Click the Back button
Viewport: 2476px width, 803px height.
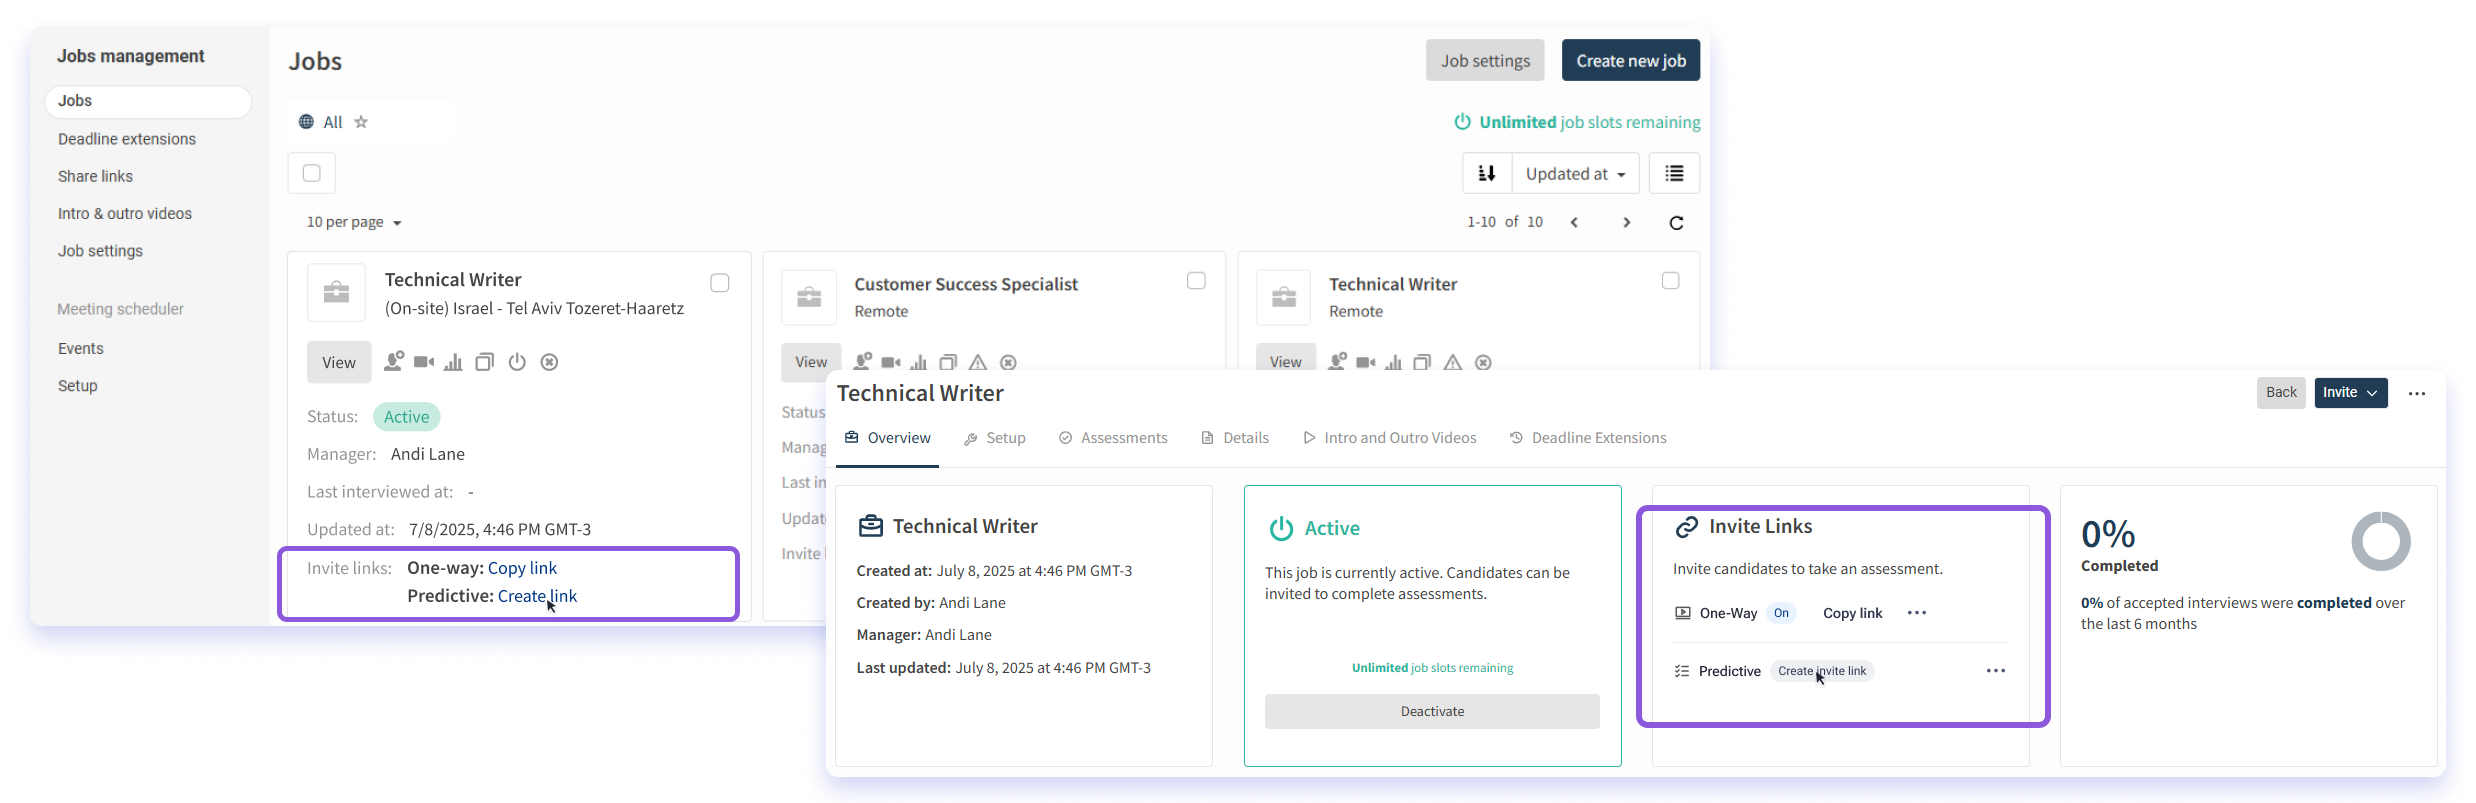[2281, 392]
